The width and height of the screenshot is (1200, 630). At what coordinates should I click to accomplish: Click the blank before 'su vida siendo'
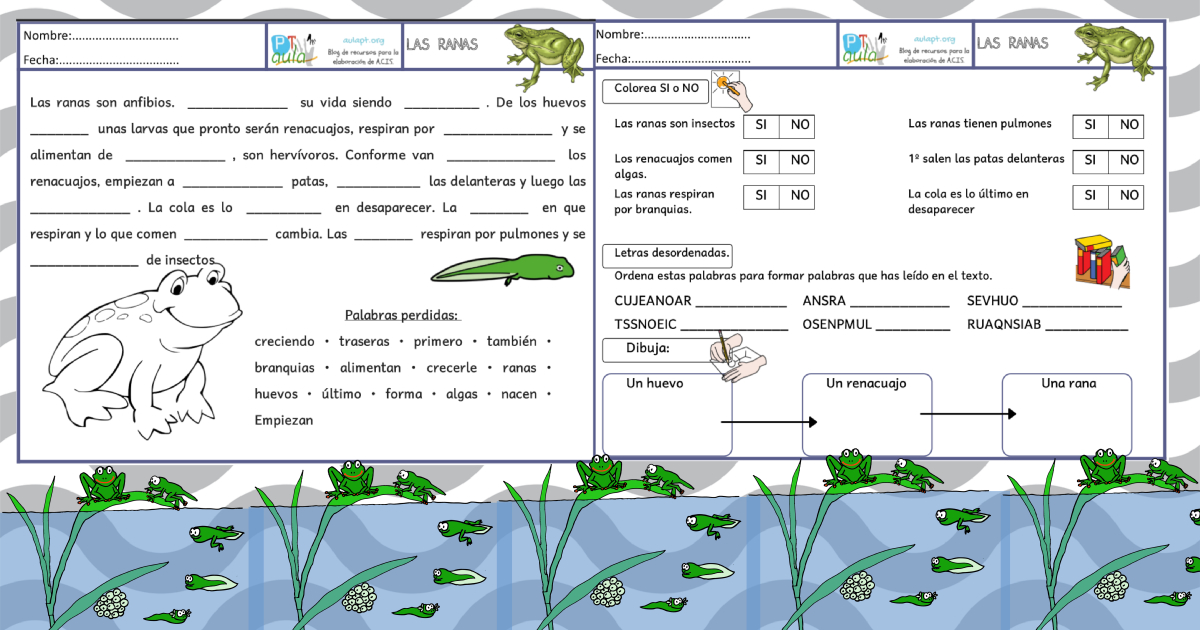point(238,104)
